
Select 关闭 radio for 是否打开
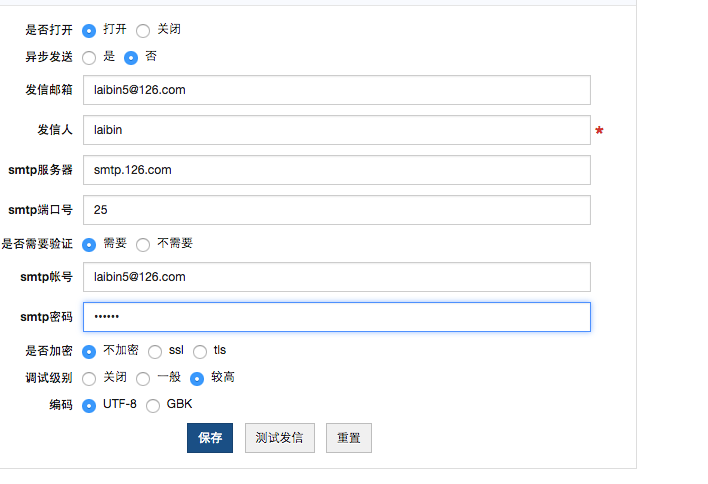[143, 31]
